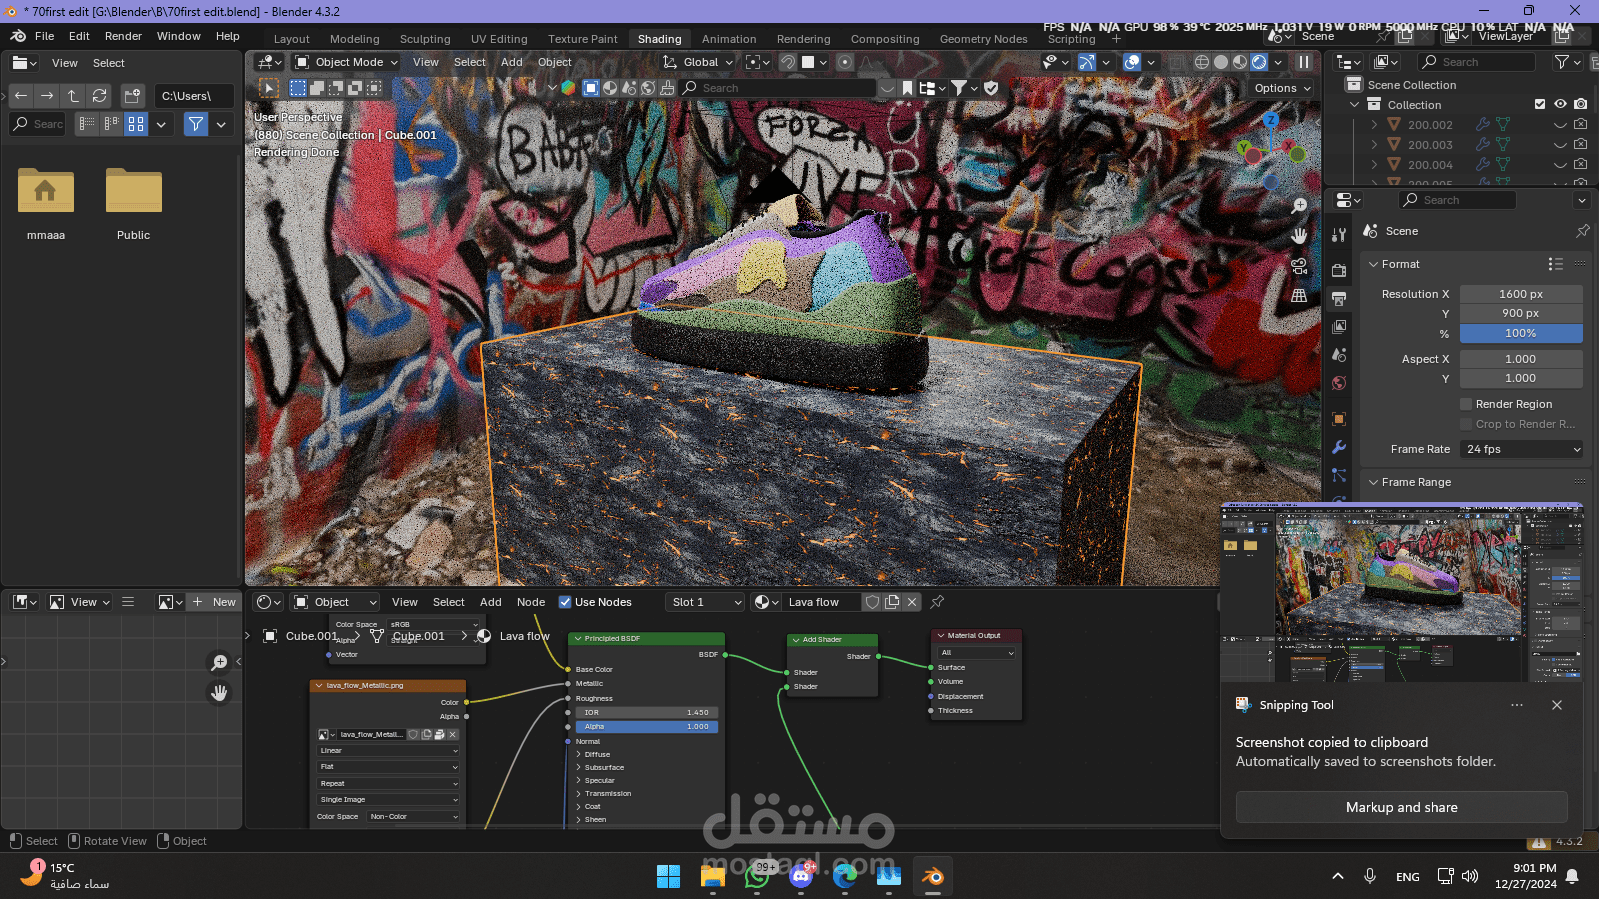Open Global transform orientation dropdown
1599x899 pixels.
pyautogui.click(x=698, y=62)
